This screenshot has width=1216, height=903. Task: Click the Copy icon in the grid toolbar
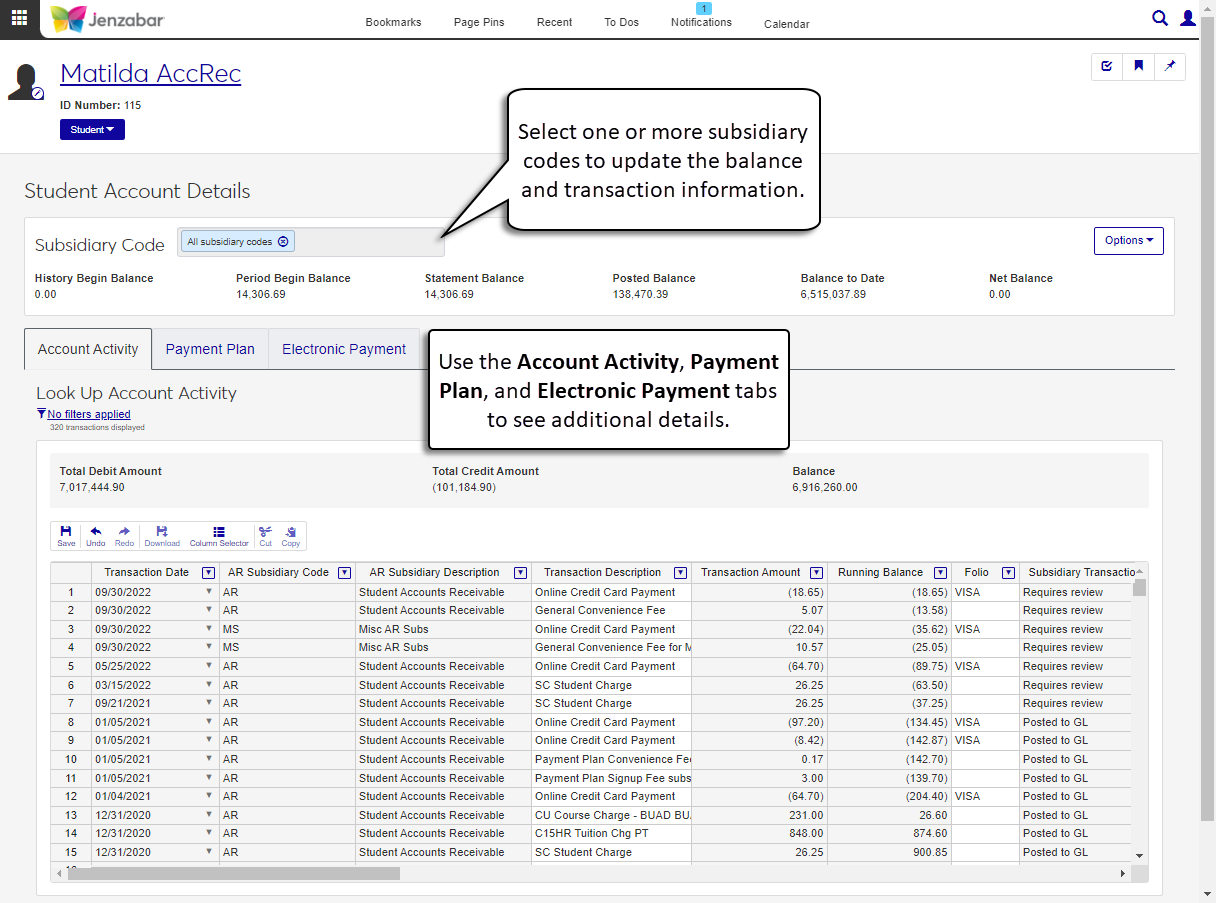[x=290, y=536]
